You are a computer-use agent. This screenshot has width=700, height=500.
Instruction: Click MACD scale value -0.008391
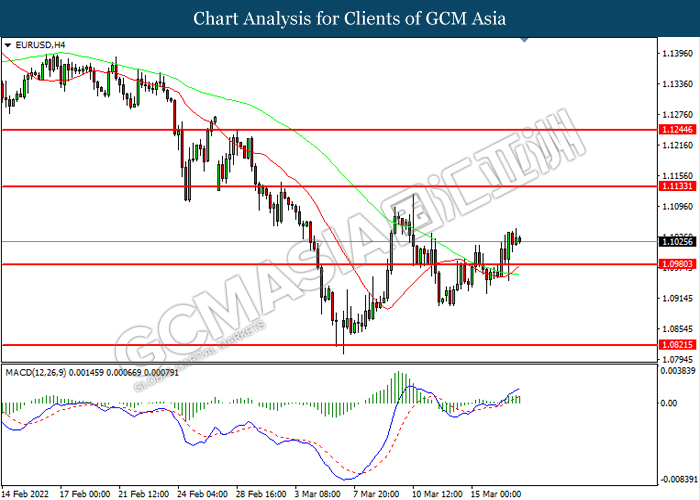(x=679, y=479)
